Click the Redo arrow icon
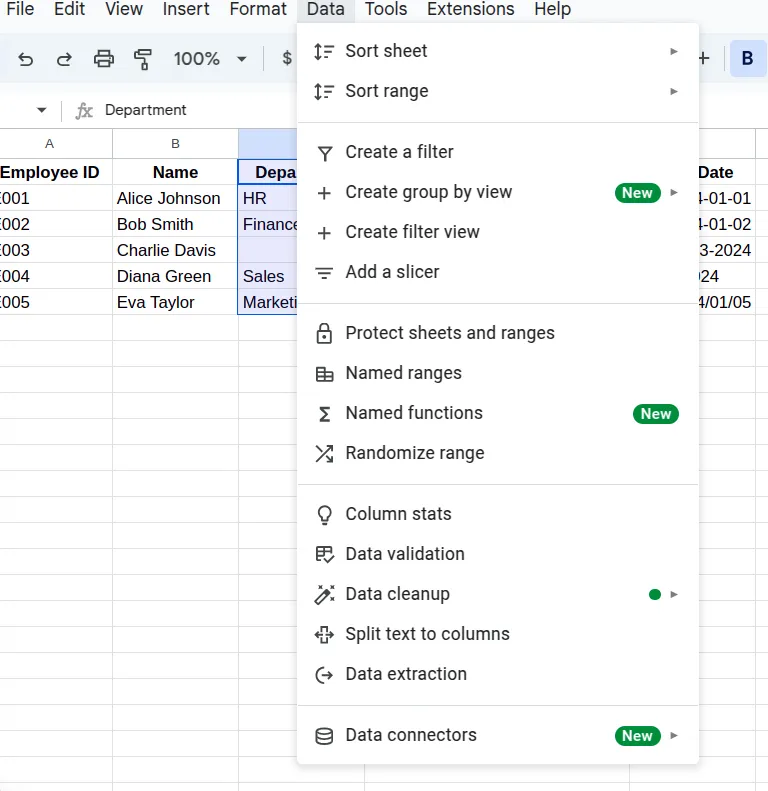This screenshot has width=768, height=791. pyautogui.click(x=64, y=59)
